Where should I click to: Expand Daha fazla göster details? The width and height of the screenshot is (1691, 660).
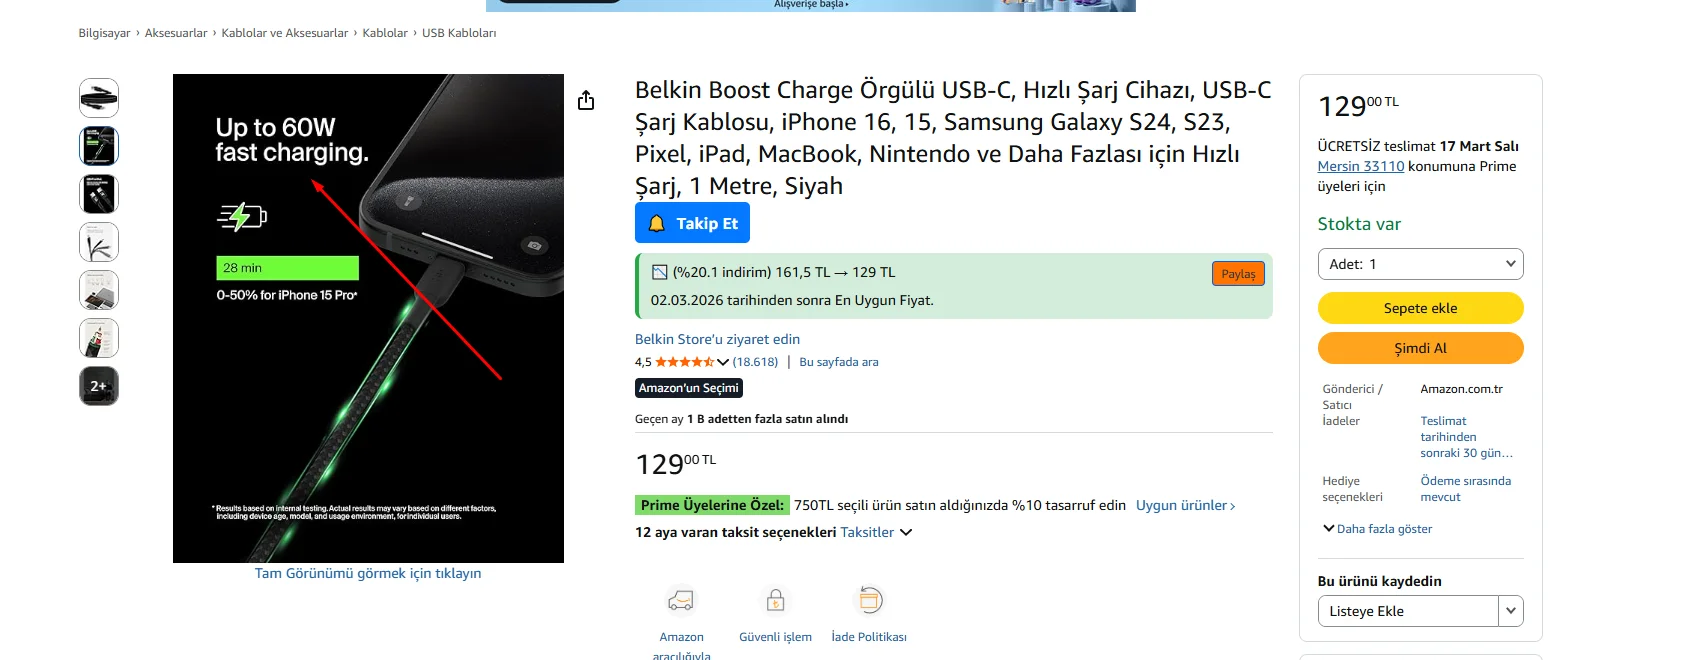pyautogui.click(x=1377, y=529)
